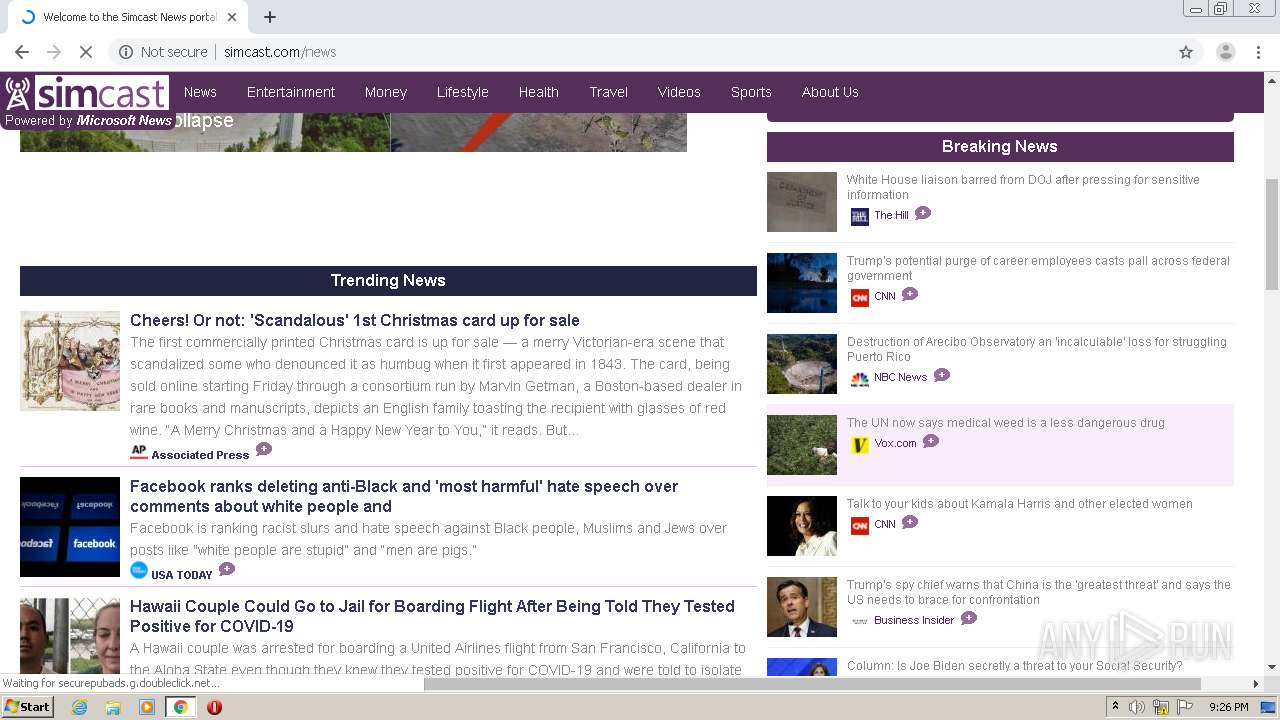1280x720 pixels.
Task: Open a new browser tab
Action: [270, 17]
